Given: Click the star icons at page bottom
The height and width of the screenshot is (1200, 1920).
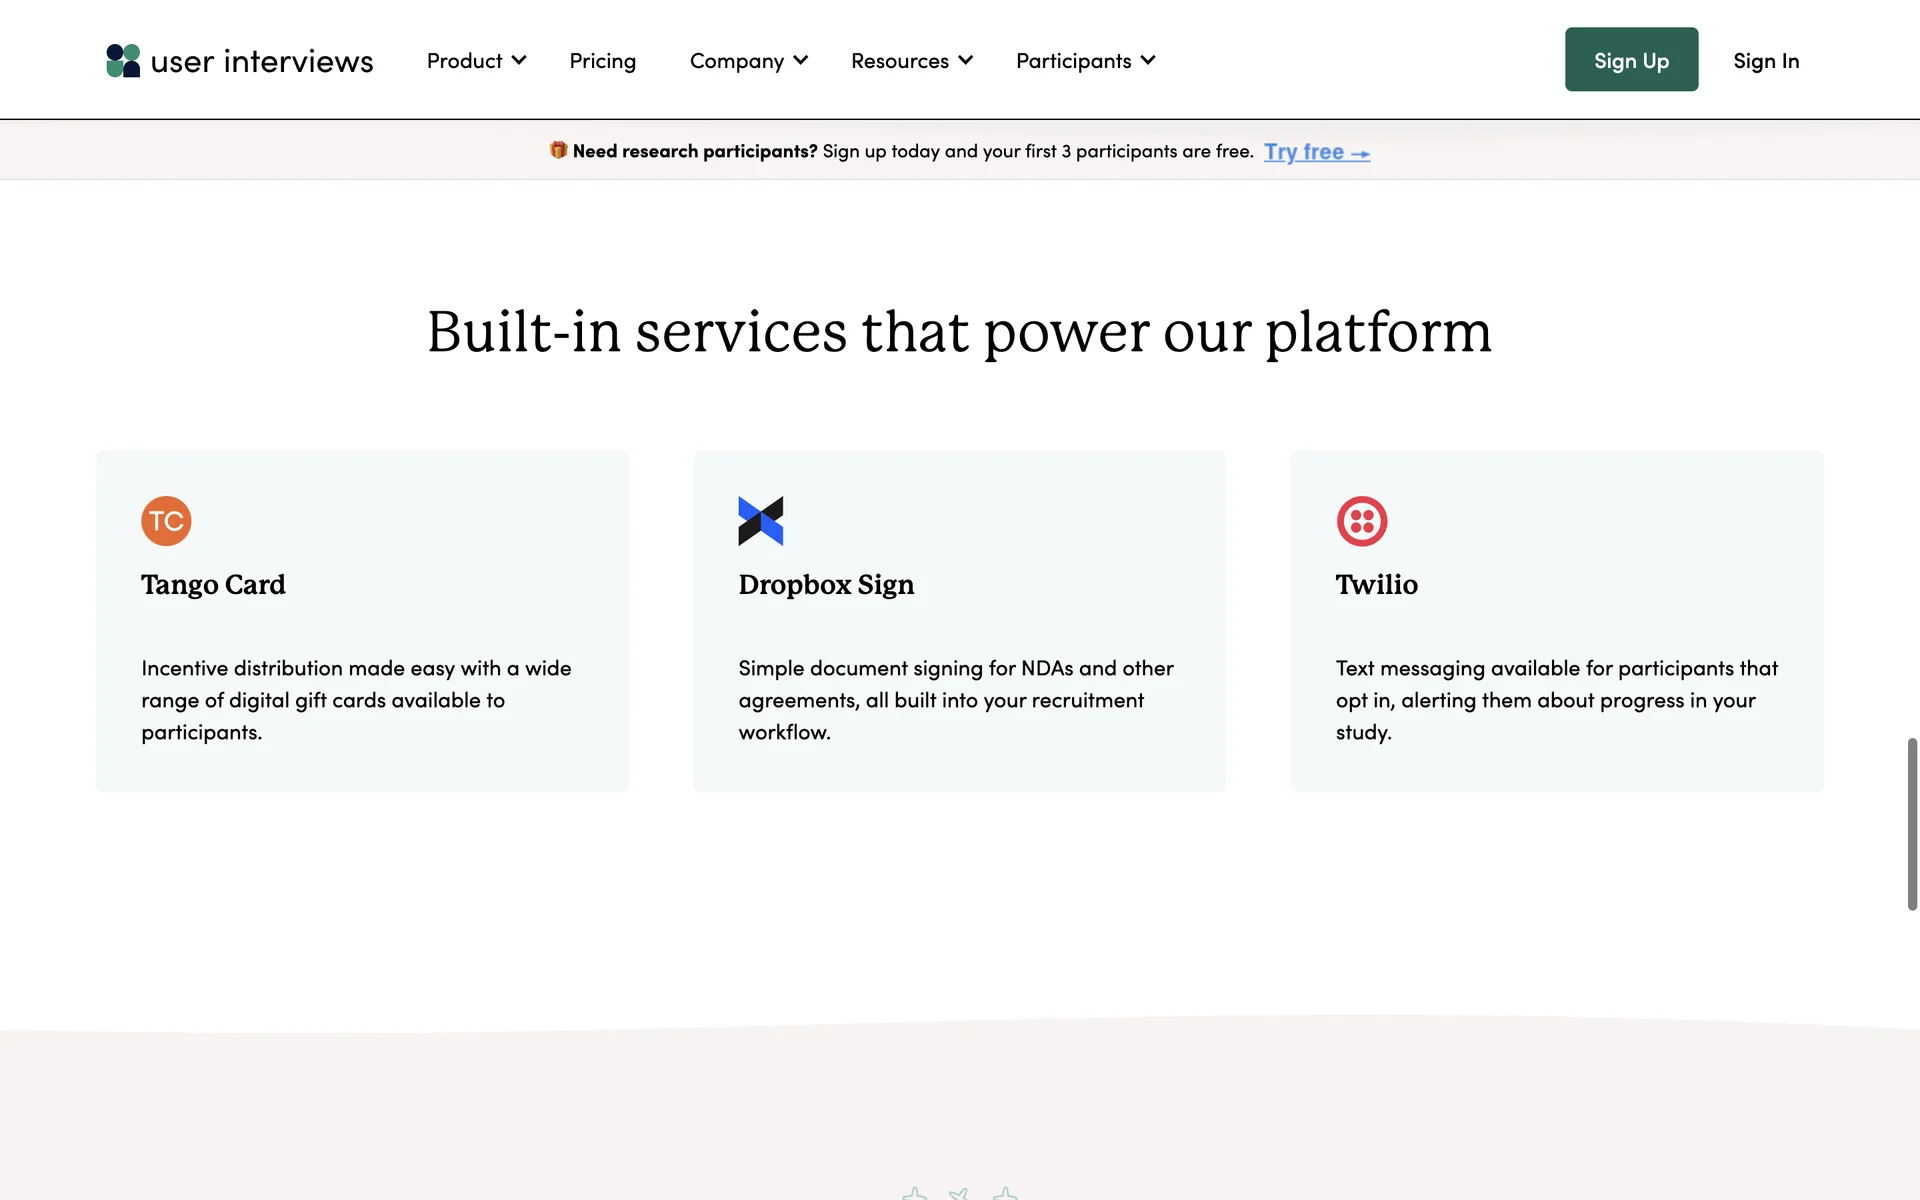Looking at the screenshot, I should 959,1192.
